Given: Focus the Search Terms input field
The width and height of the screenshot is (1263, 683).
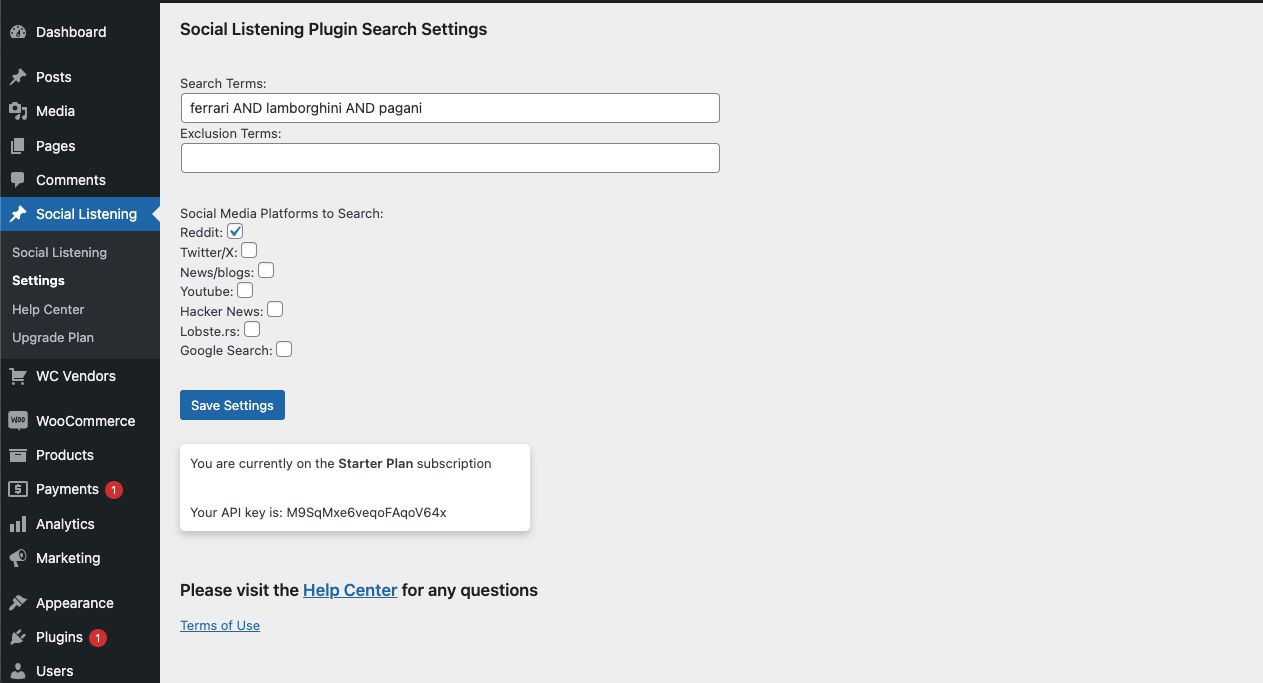Looking at the screenshot, I should click(450, 108).
